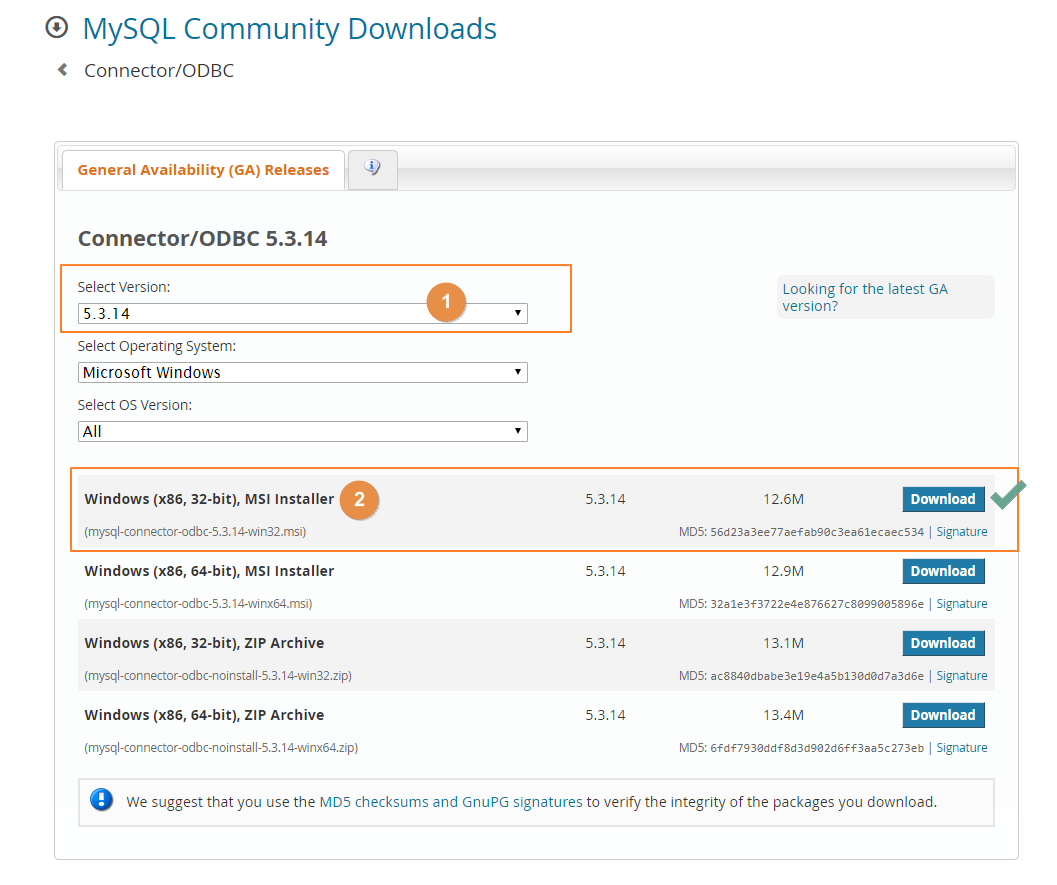
Task: Open Signature link for noinstall winx64.zip
Action: [962, 748]
